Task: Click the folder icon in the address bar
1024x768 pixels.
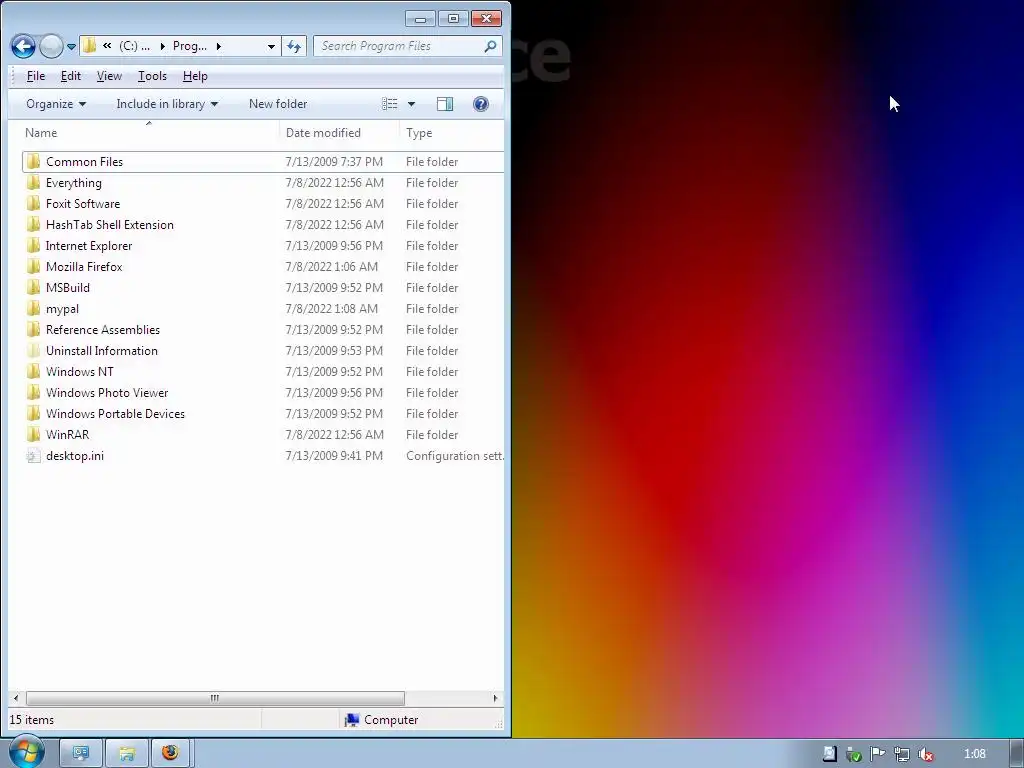Action: 89,46
